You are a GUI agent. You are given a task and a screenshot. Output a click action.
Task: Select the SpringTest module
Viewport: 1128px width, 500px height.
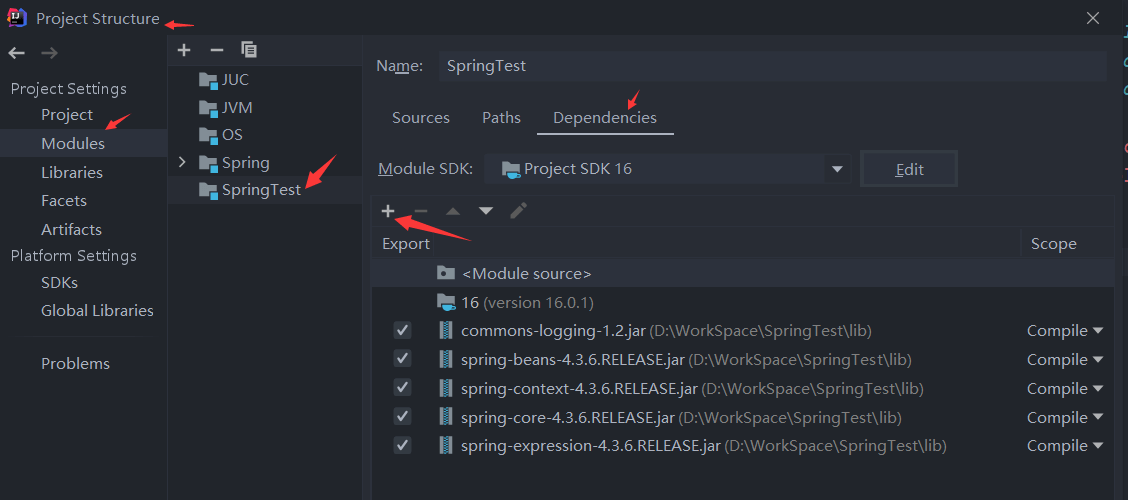pyautogui.click(x=262, y=191)
